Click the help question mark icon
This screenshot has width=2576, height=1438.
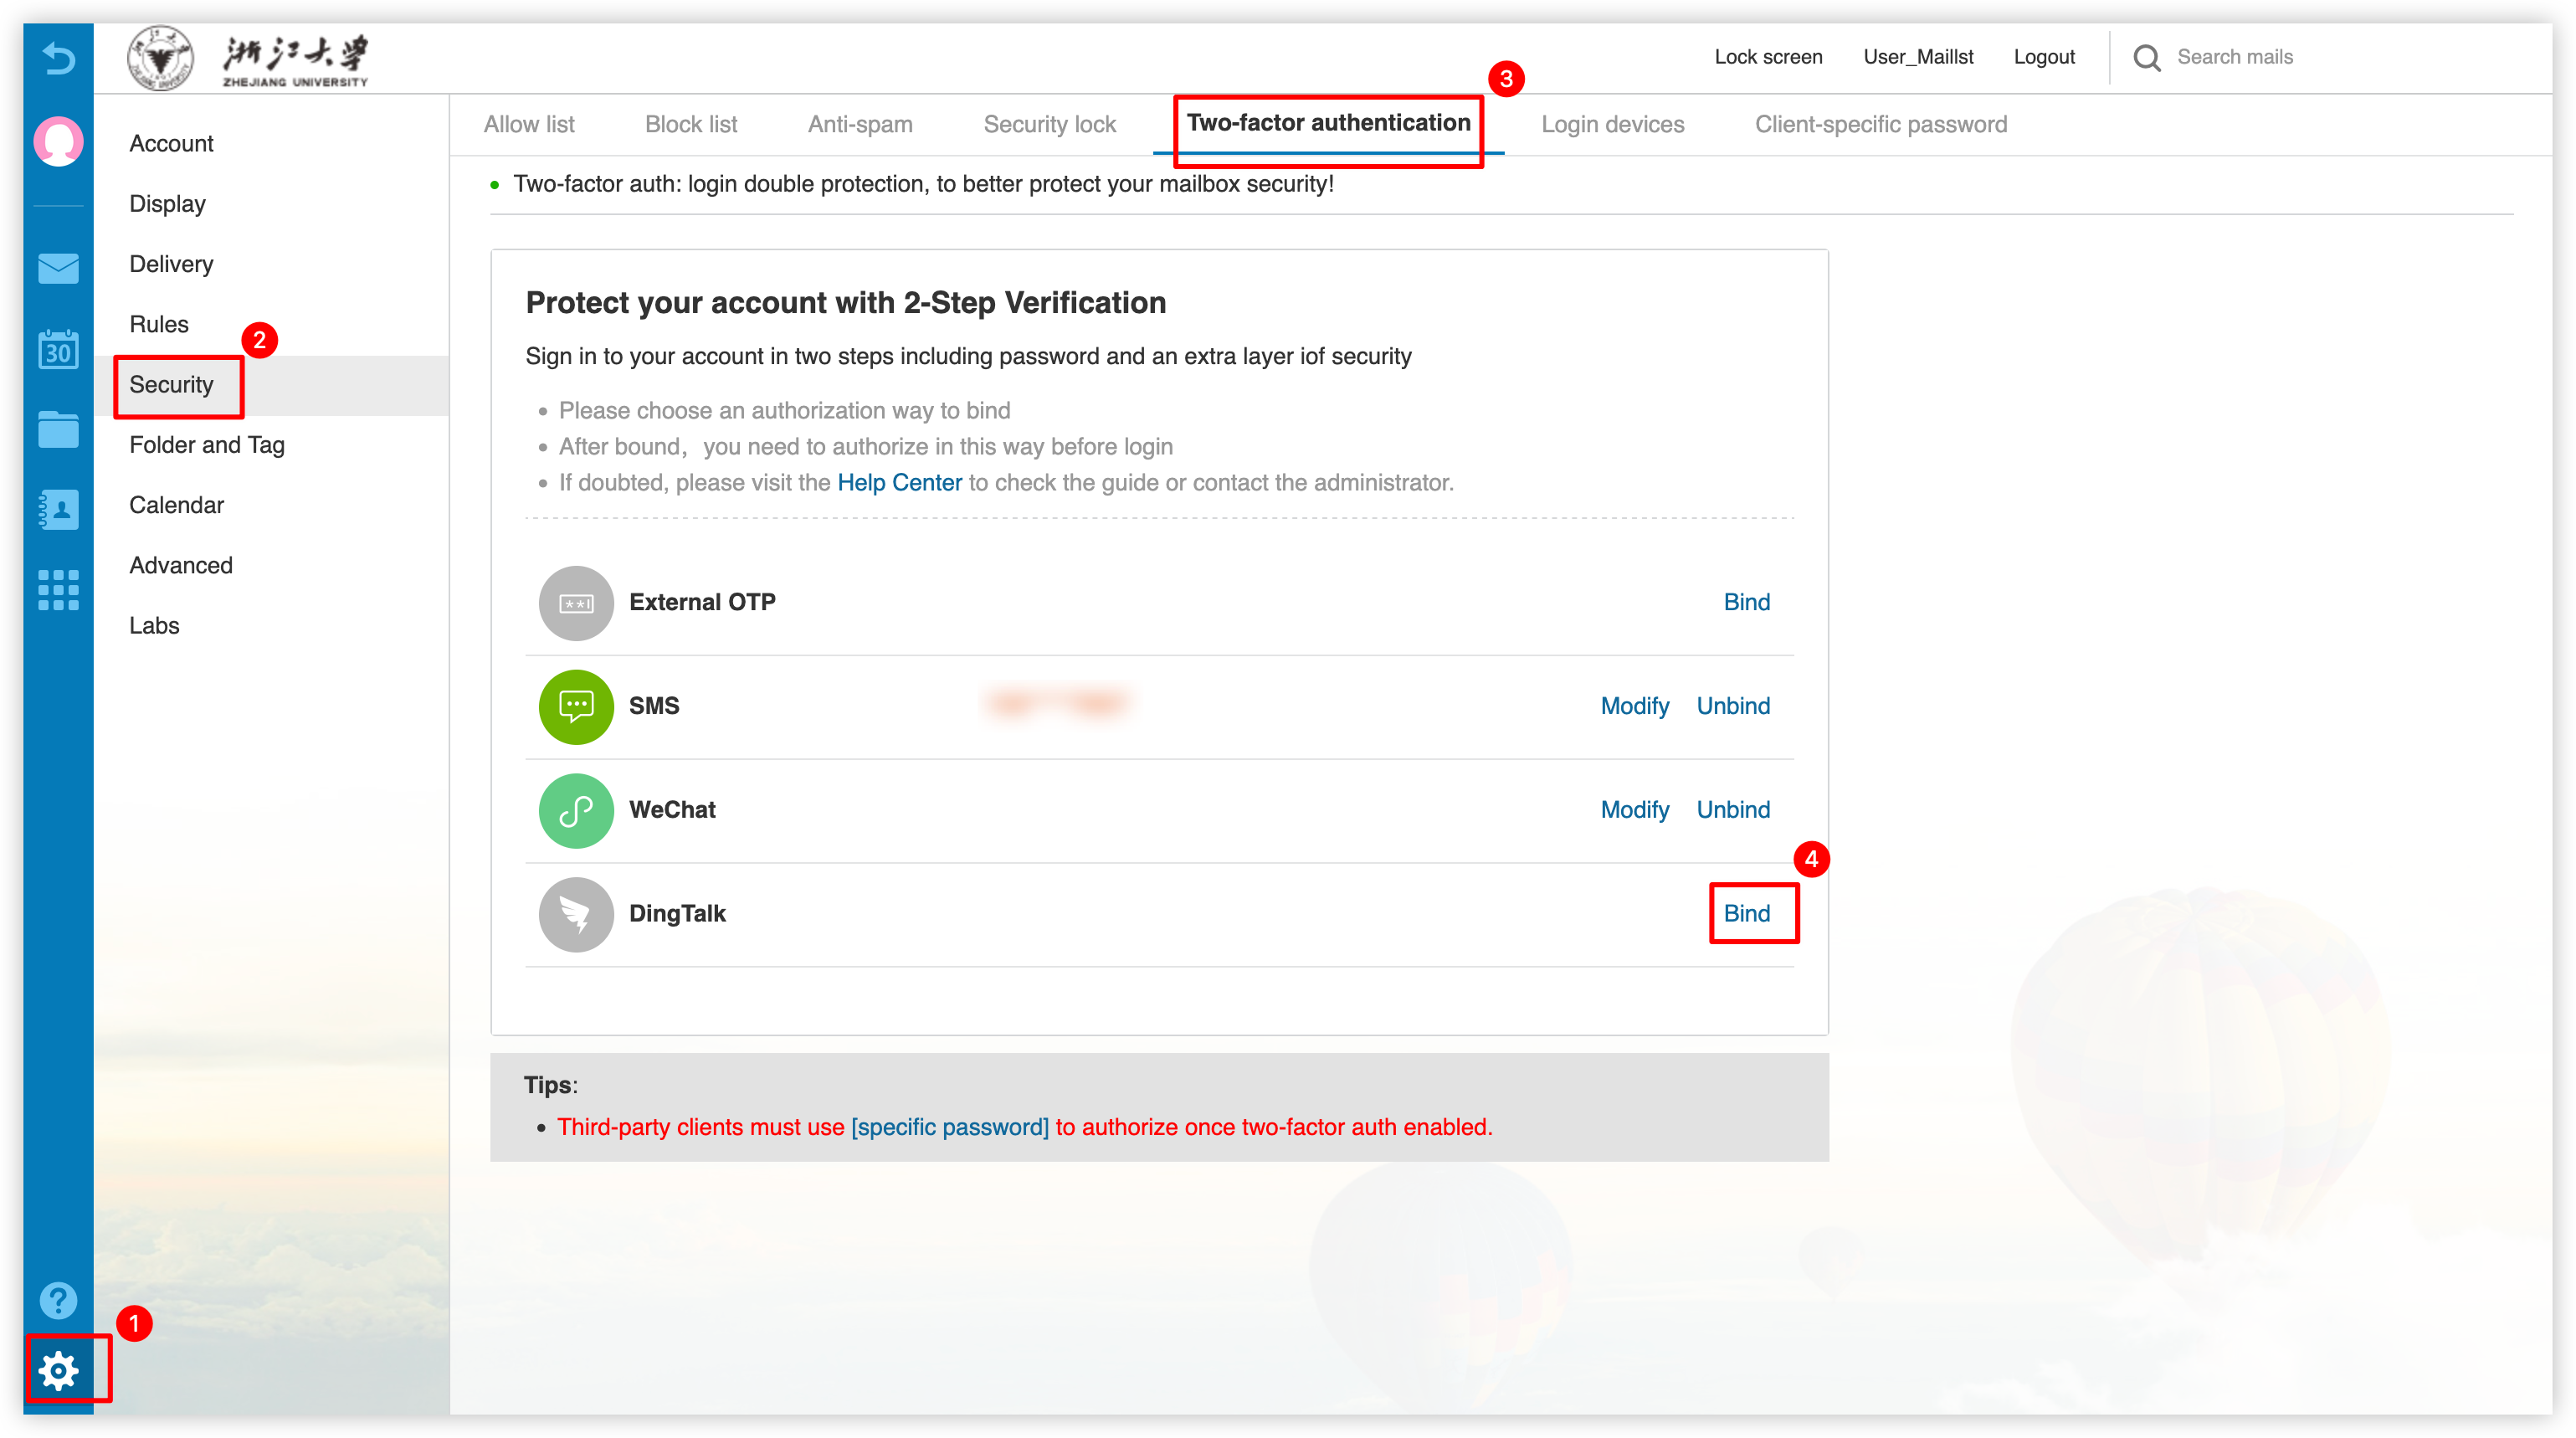tap(58, 1300)
